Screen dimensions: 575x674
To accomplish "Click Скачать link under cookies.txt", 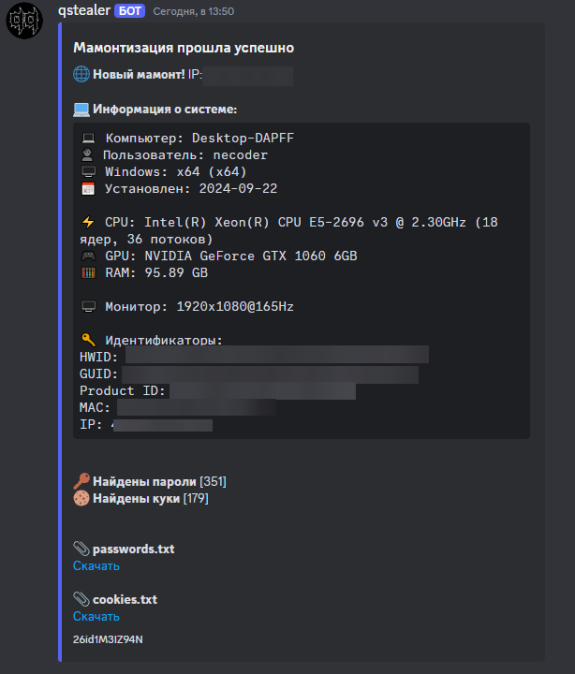I will (96, 616).
